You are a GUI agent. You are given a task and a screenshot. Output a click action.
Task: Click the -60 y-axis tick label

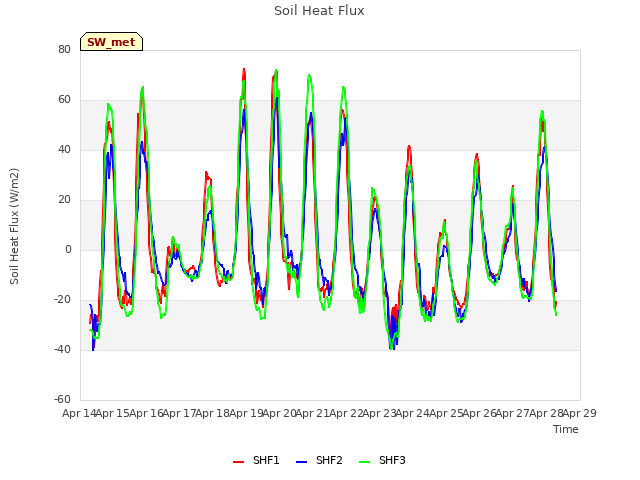tap(62, 400)
